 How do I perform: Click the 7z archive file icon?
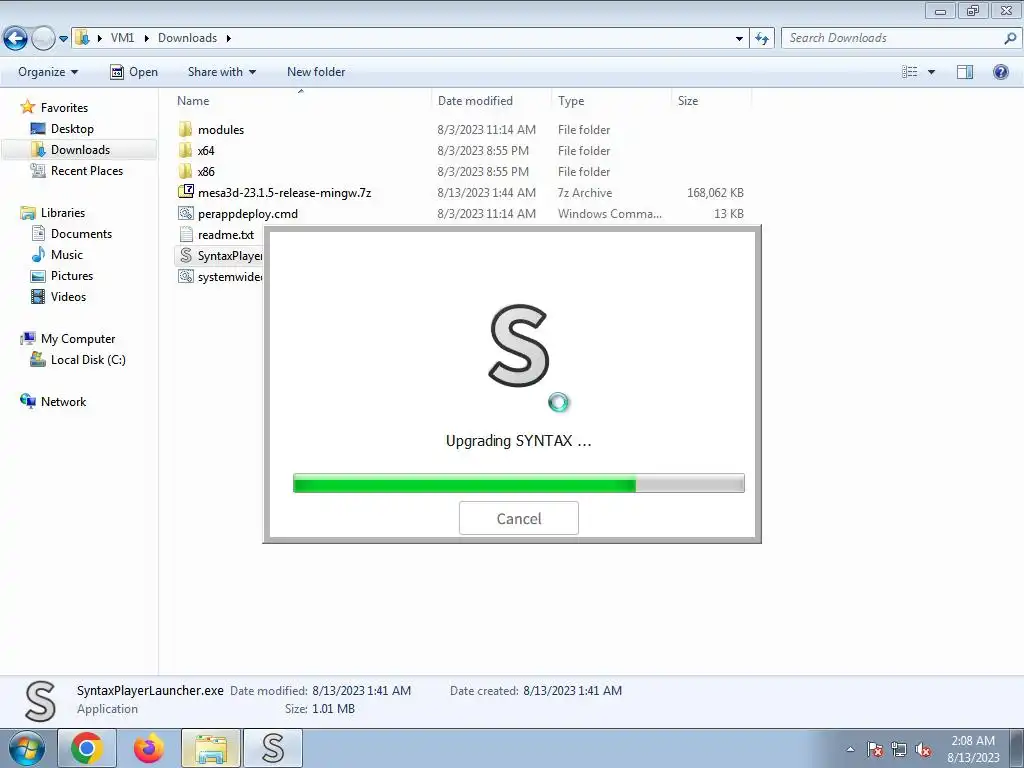click(185, 192)
